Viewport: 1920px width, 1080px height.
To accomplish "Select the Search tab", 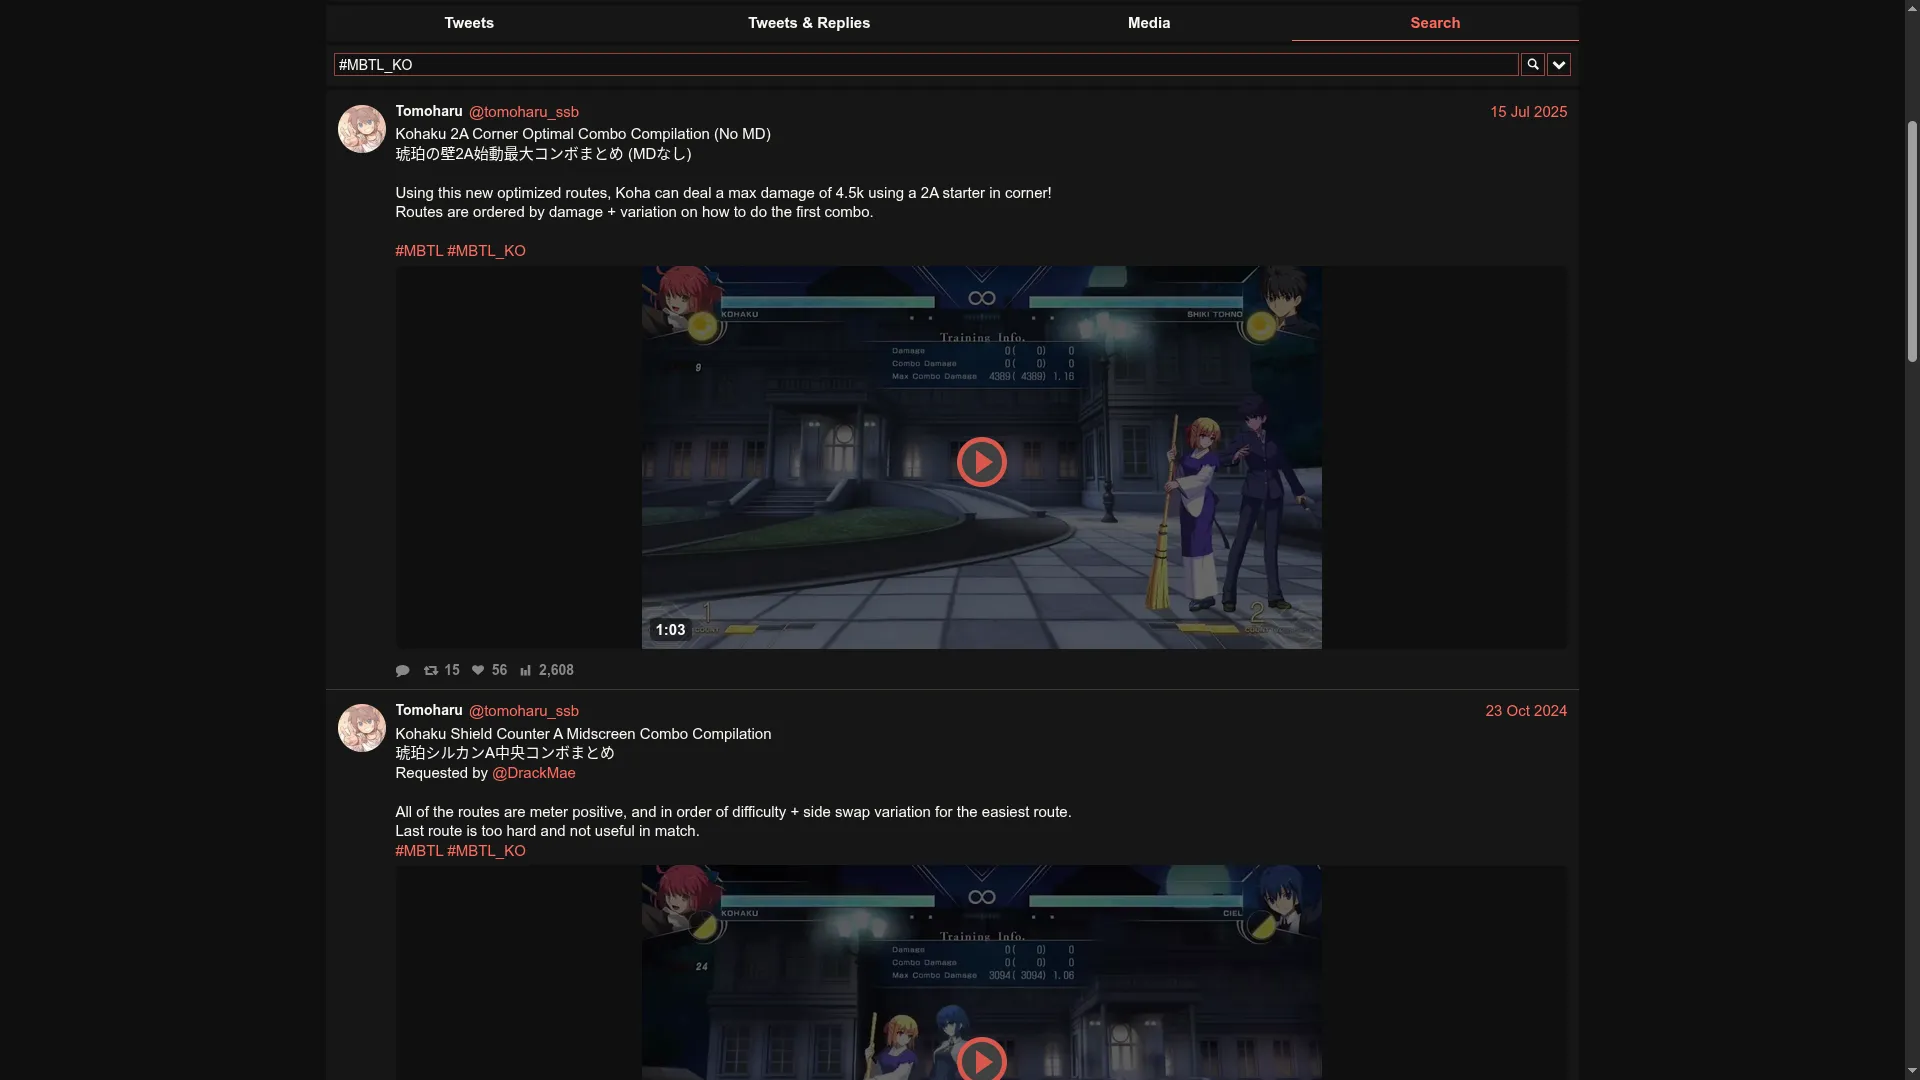I will (1434, 23).
